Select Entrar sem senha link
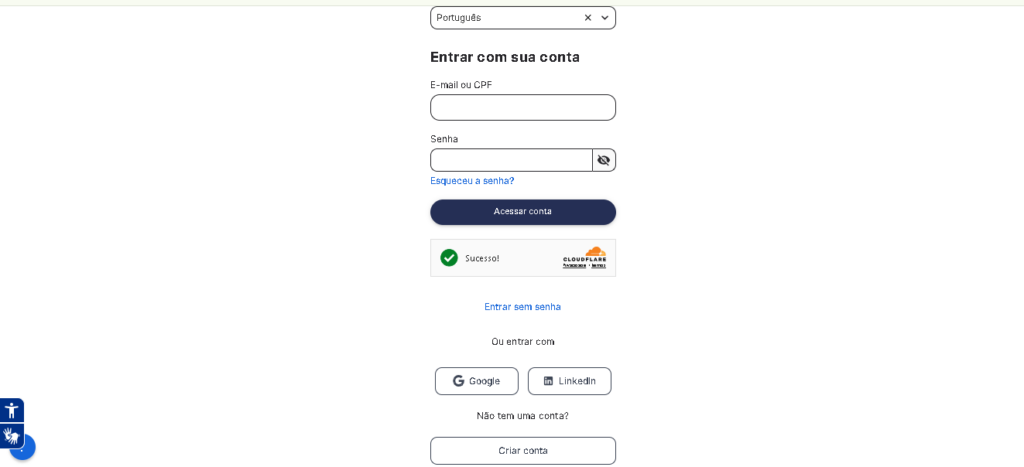The image size is (1024, 467). tap(522, 307)
